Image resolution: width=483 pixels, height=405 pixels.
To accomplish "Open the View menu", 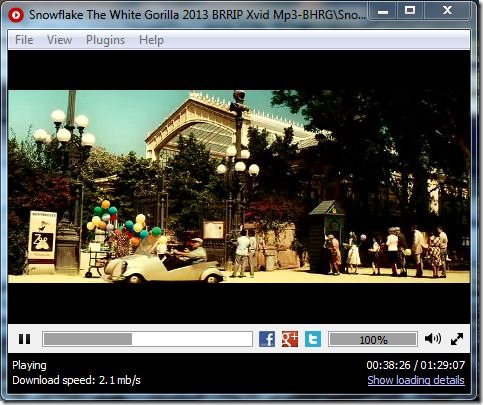I will coord(59,40).
